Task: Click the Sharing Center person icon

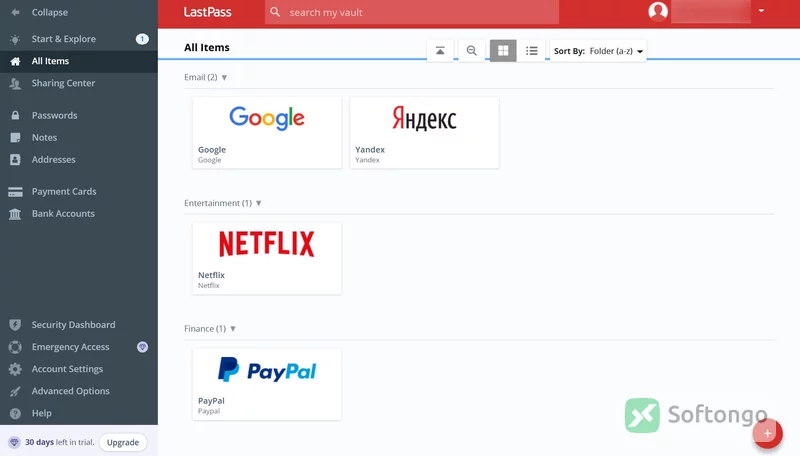Action: 15,83
